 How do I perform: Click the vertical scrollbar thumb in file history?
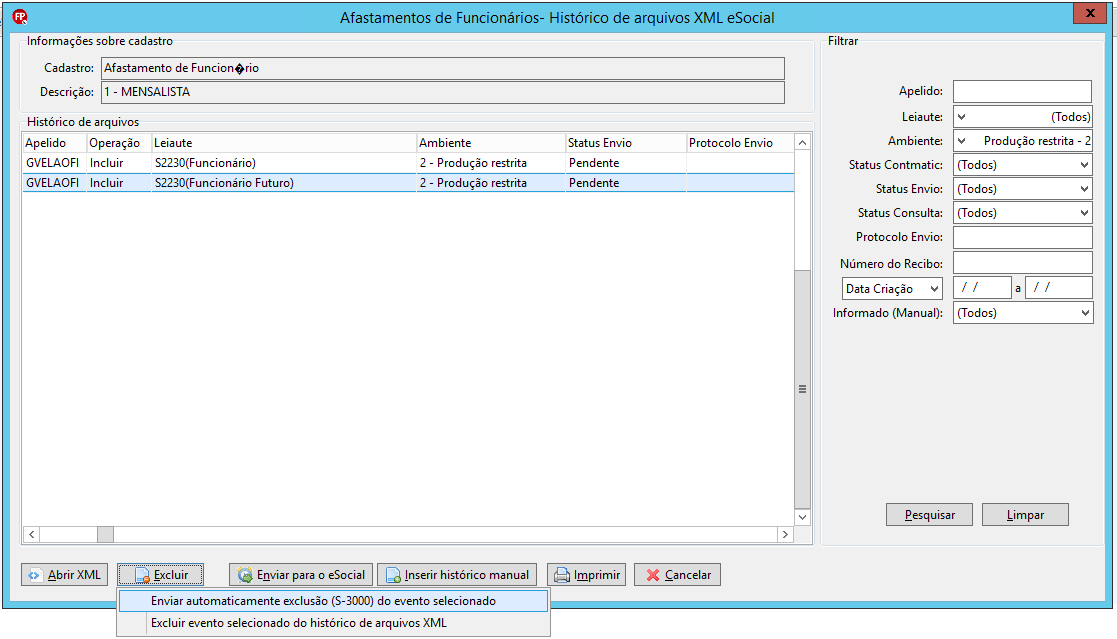click(x=802, y=389)
